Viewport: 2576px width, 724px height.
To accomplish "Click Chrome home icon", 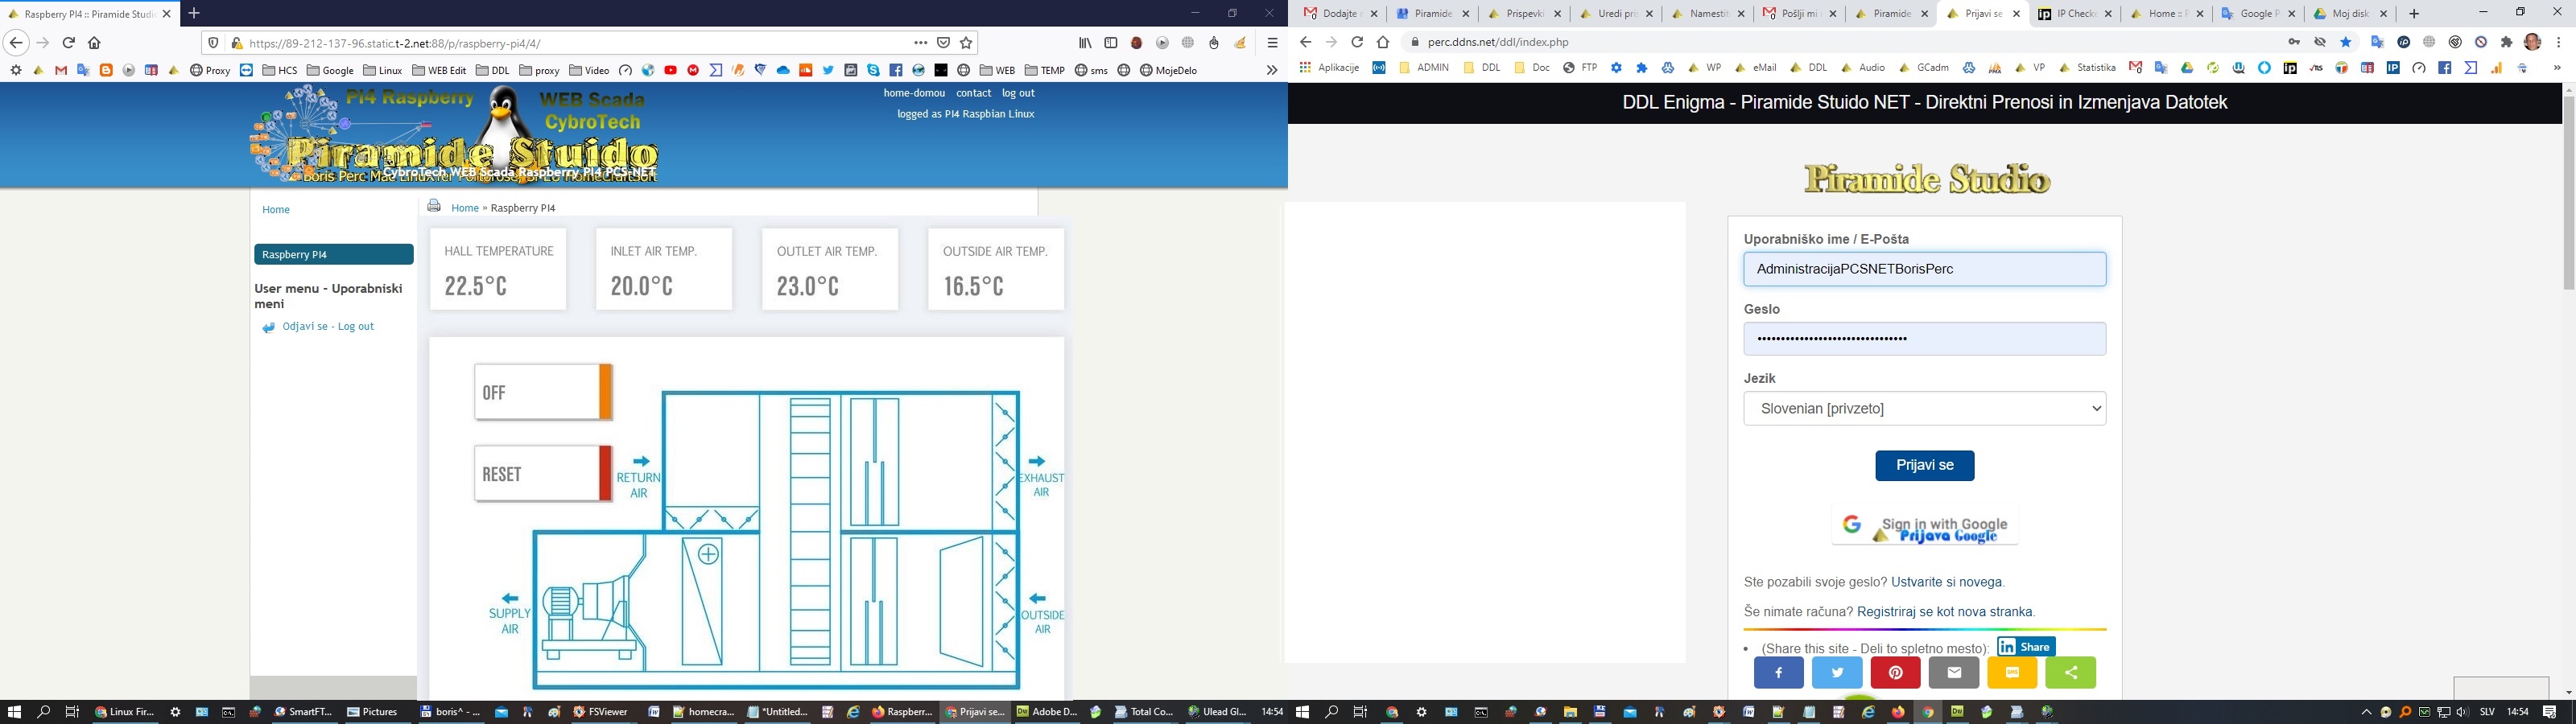I will coord(1383,42).
